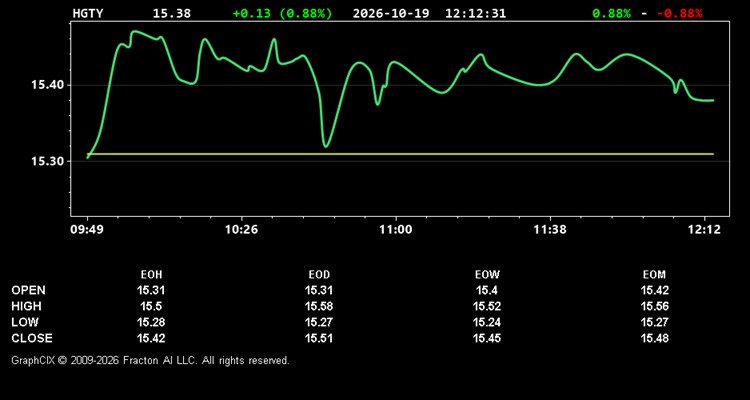Click the 11:00 time axis label
Screen dimensions: 750x400
pos(396,230)
